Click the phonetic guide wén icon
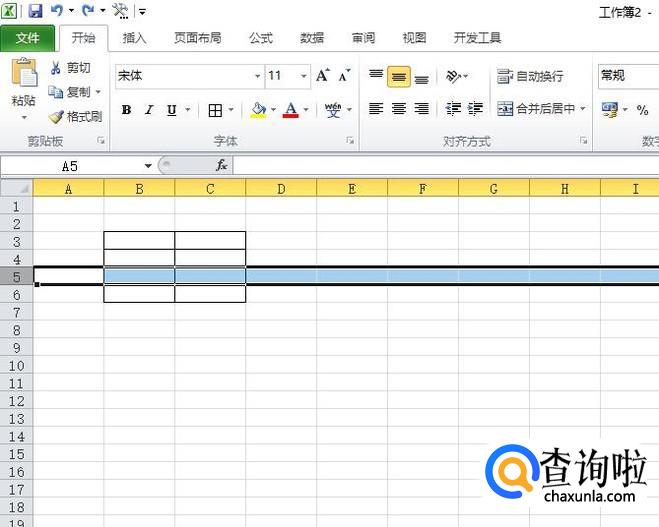Viewport: 659px width, 527px height. point(333,110)
